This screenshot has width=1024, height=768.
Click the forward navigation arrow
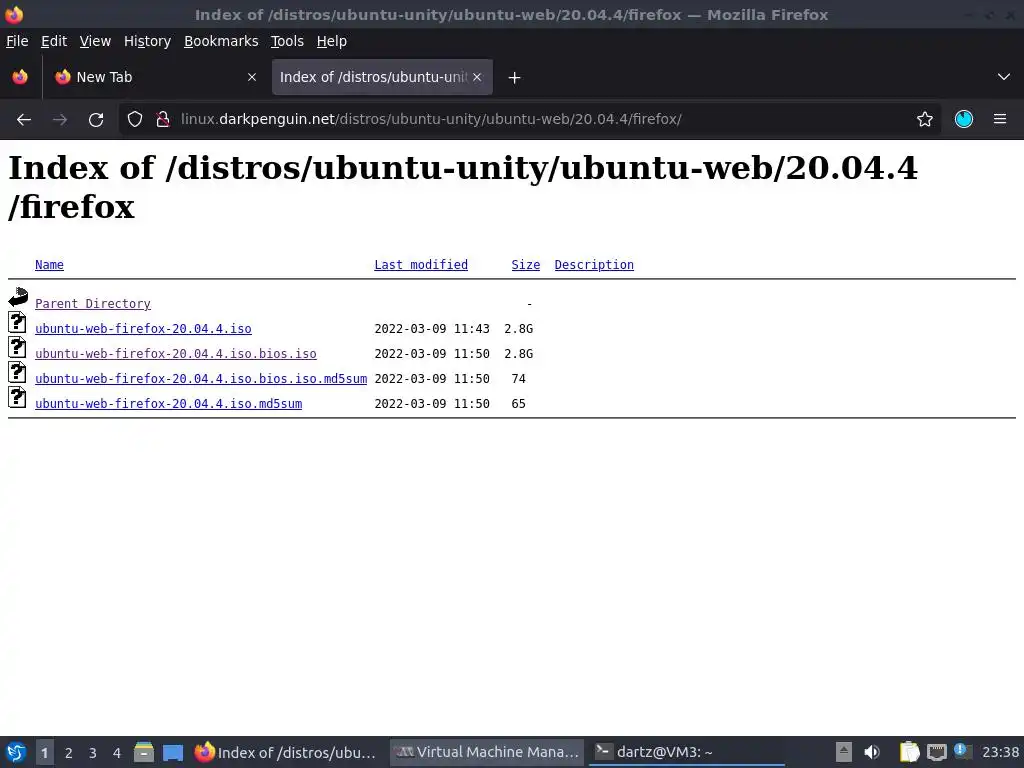(60, 120)
